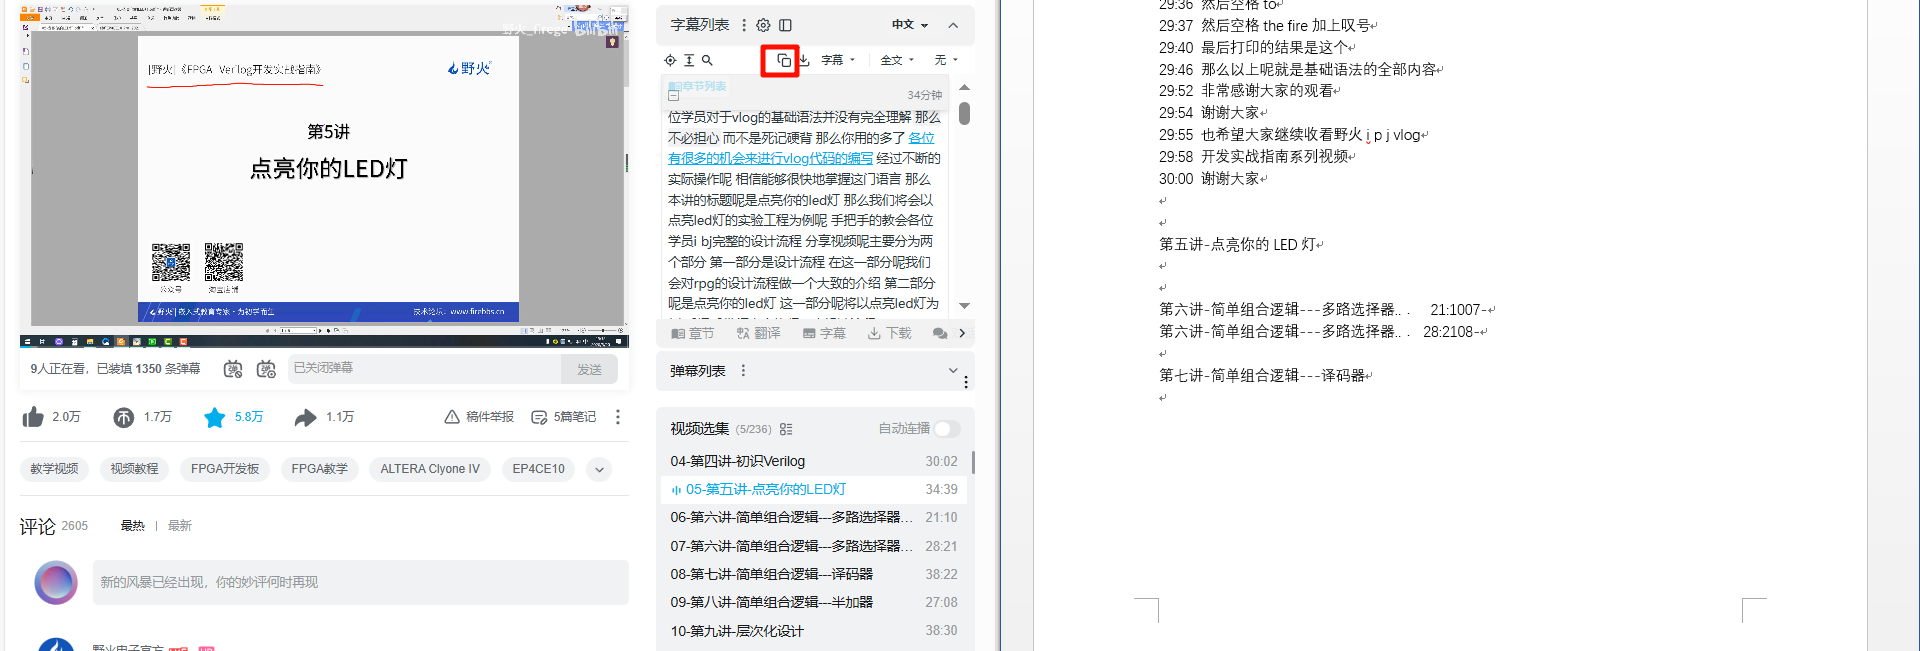Like the video with thumbs-up icon
This screenshot has height=651, width=1920.
tap(33, 417)
